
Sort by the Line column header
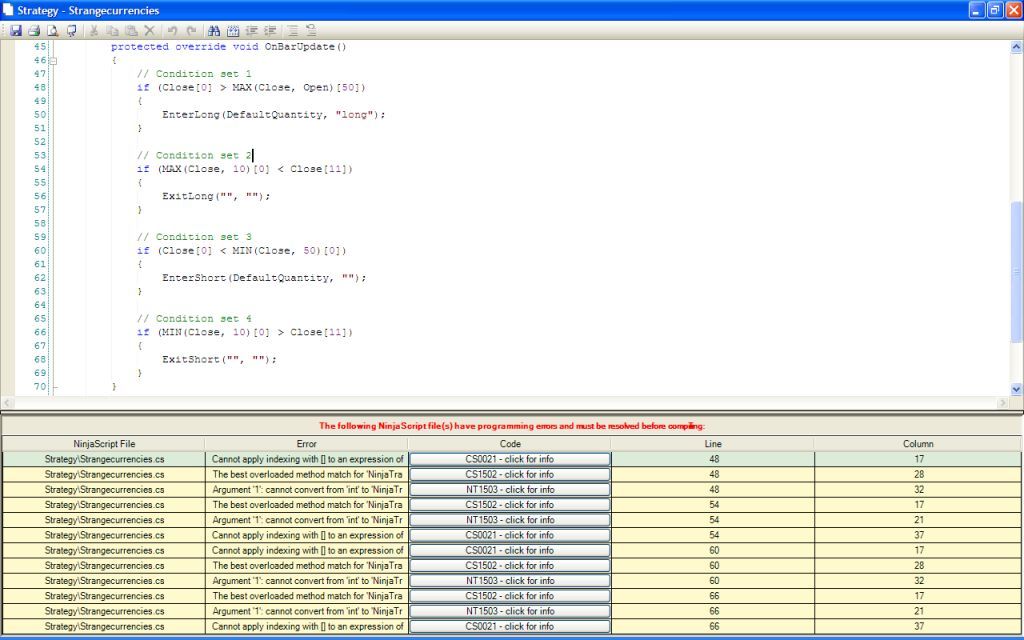[x=713, y=443]
